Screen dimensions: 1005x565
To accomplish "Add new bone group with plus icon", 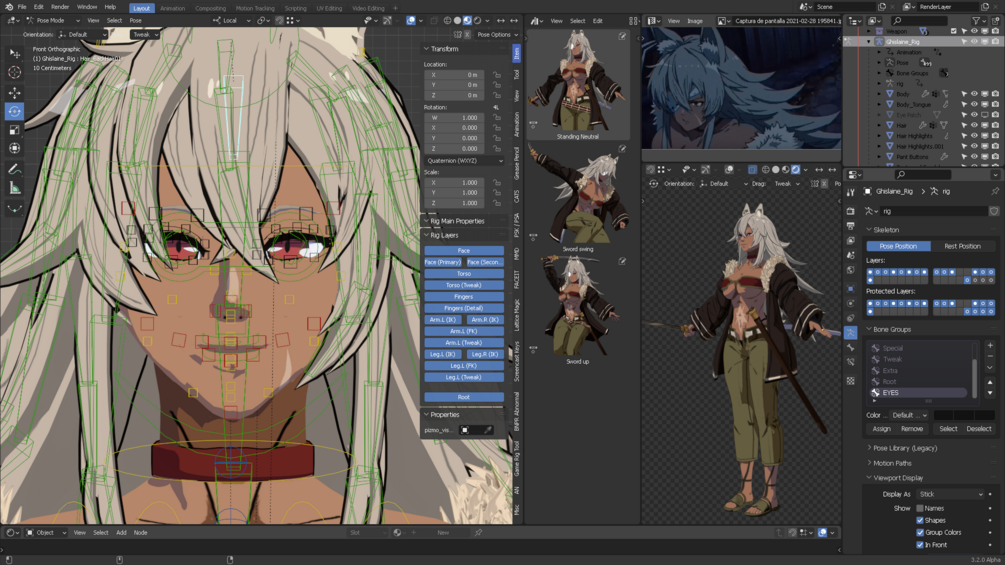I will pyautogui.click(x=990, y=346).
